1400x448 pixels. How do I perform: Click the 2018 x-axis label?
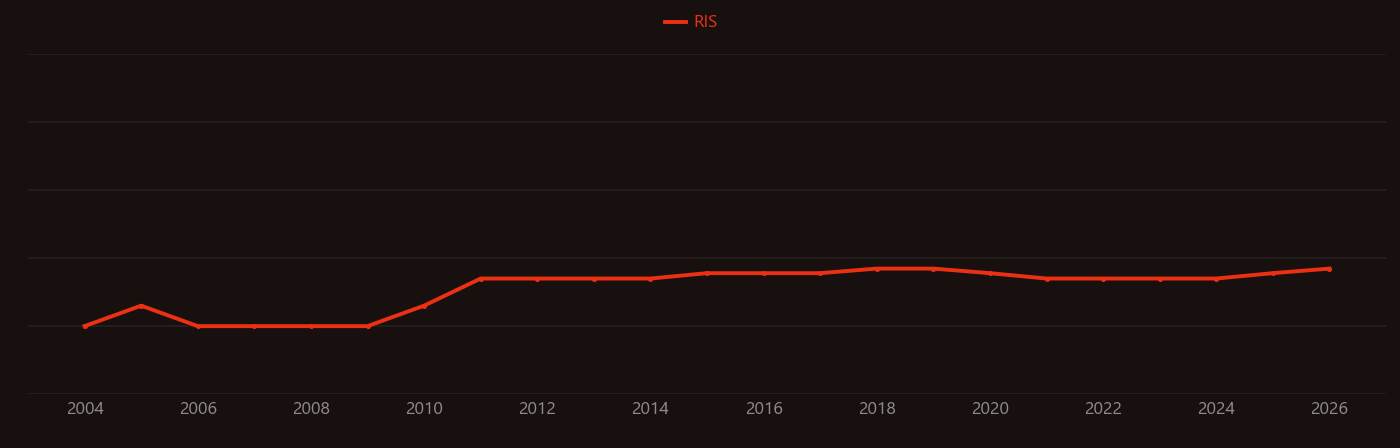877,409
